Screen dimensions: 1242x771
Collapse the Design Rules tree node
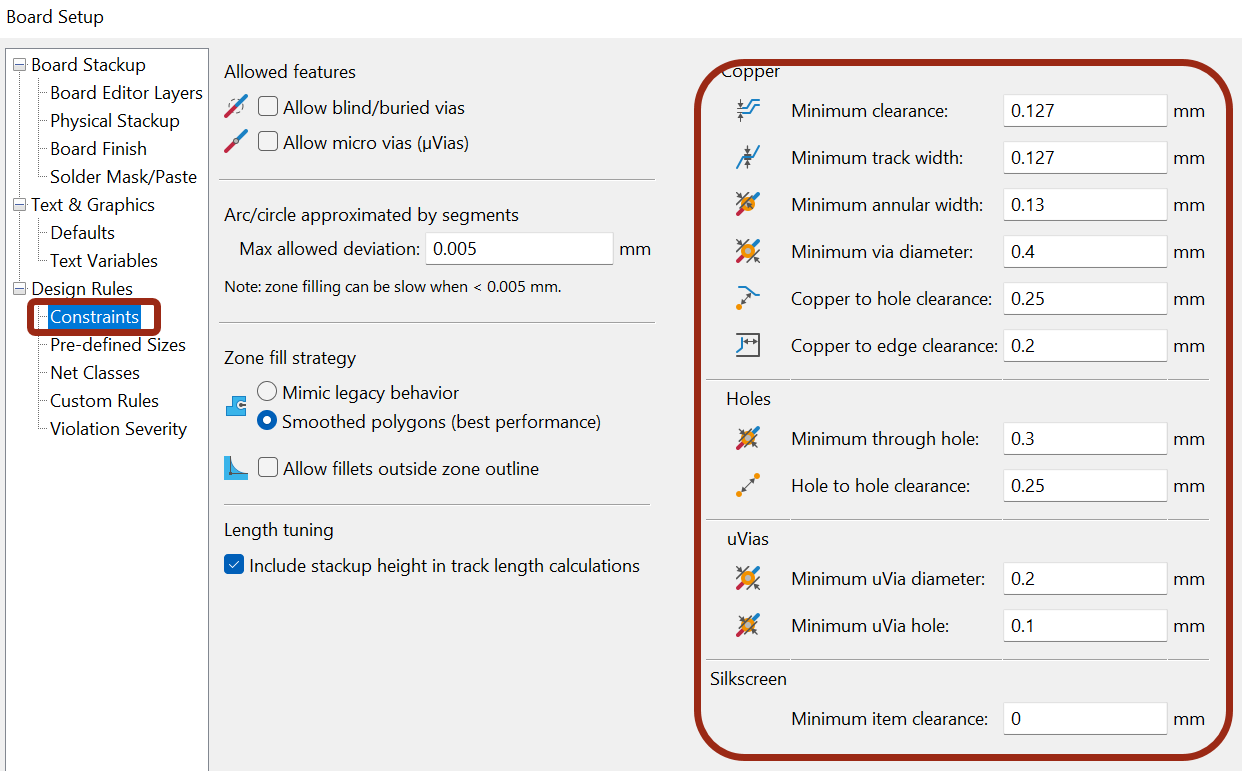(19, 289)
